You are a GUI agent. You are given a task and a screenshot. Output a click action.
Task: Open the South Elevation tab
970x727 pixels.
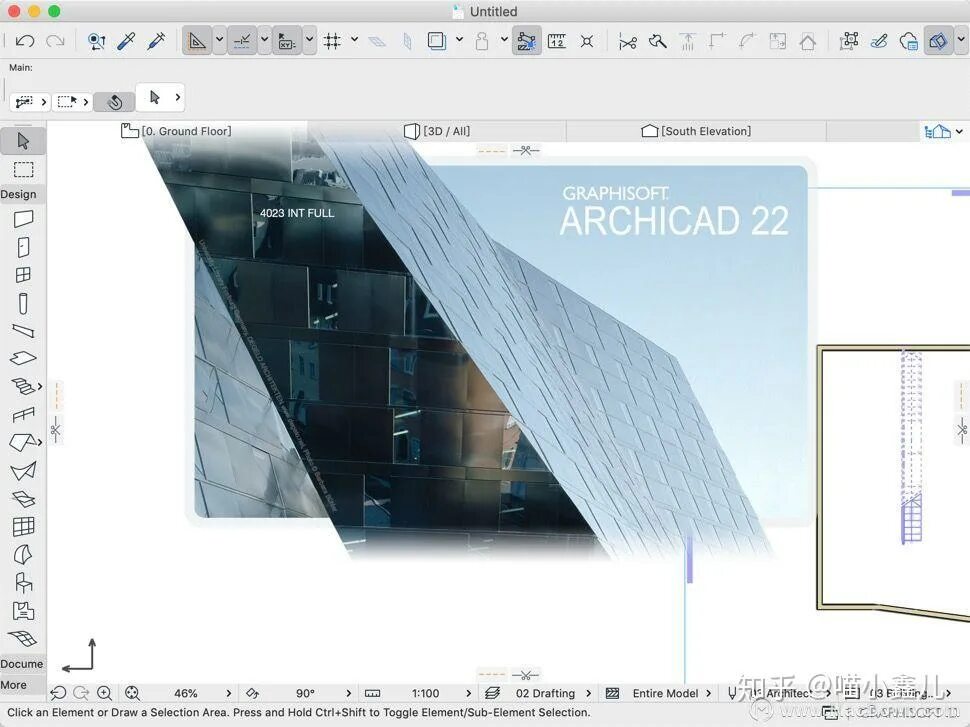pos(696,131)
